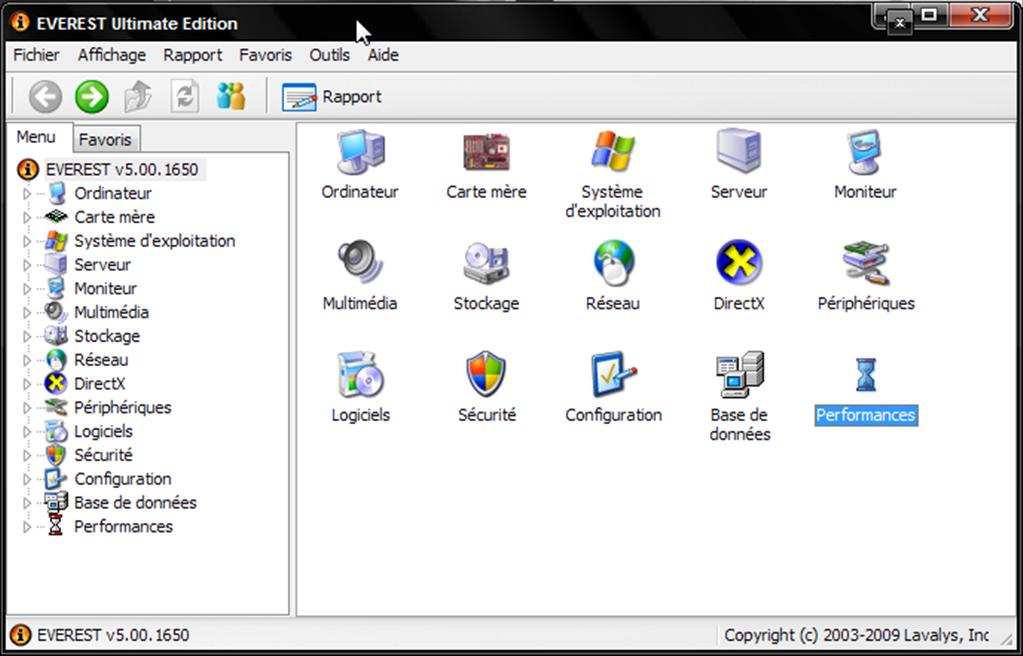Select Stockage in the tree
Image resolution: width=1023 pixels, height=656 pixels.
coord(107,336)
